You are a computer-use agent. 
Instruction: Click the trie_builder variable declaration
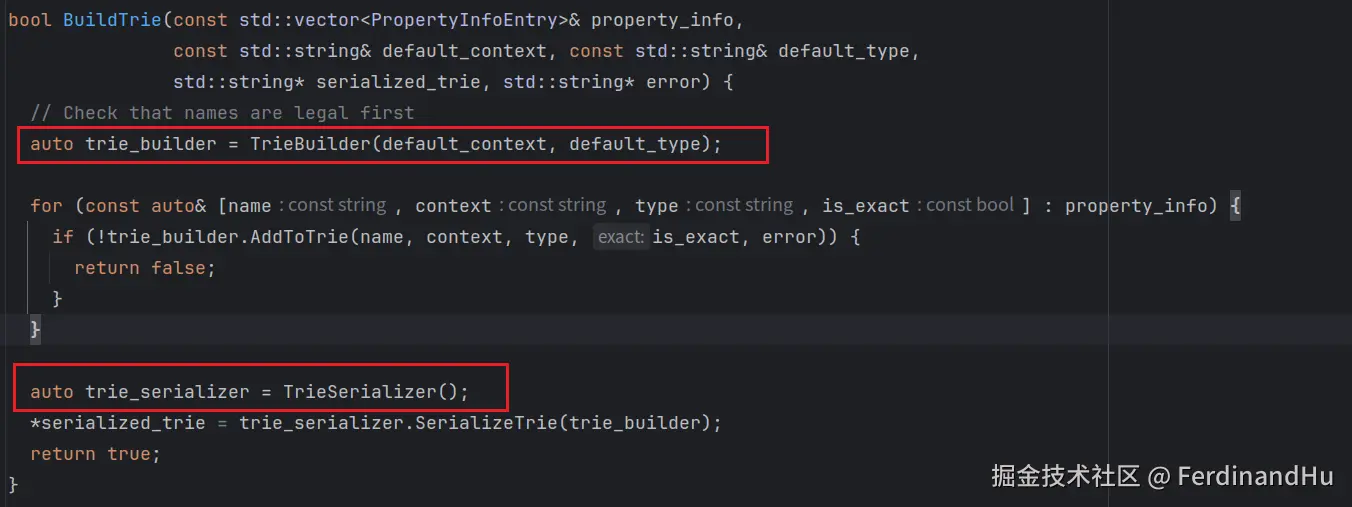coord(150,144)
